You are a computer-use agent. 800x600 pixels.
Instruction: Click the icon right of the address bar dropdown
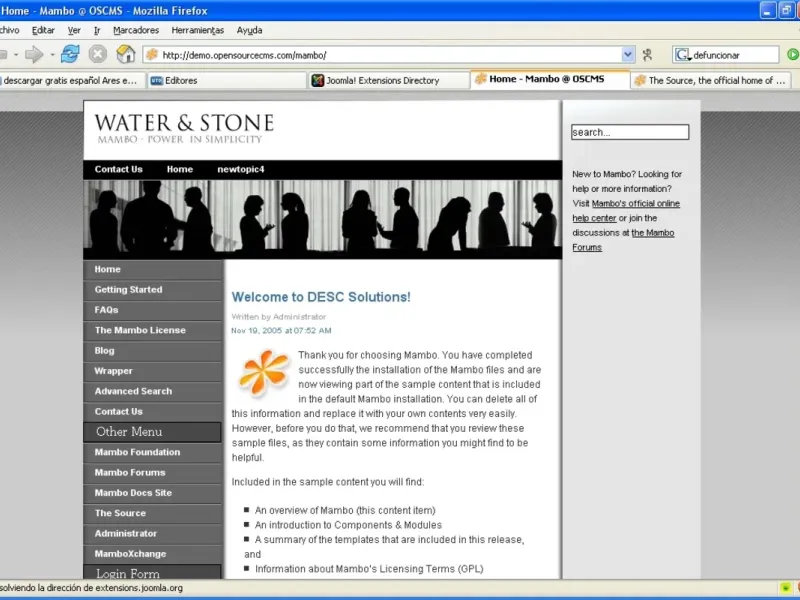click(x=647, y=55)
